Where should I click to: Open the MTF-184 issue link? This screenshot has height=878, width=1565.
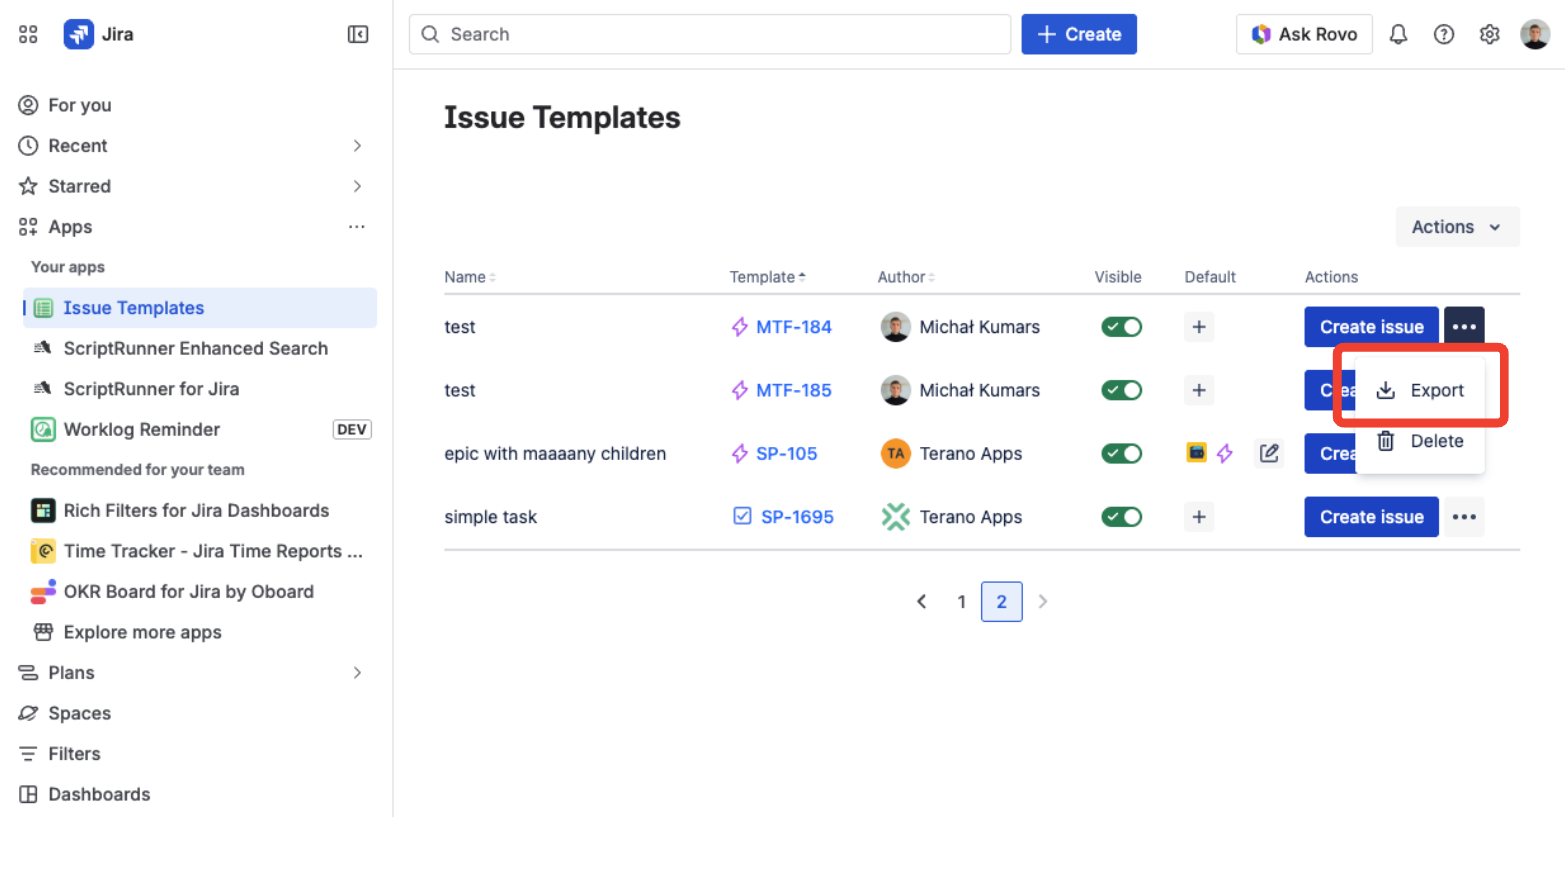[x=793, y=327]
